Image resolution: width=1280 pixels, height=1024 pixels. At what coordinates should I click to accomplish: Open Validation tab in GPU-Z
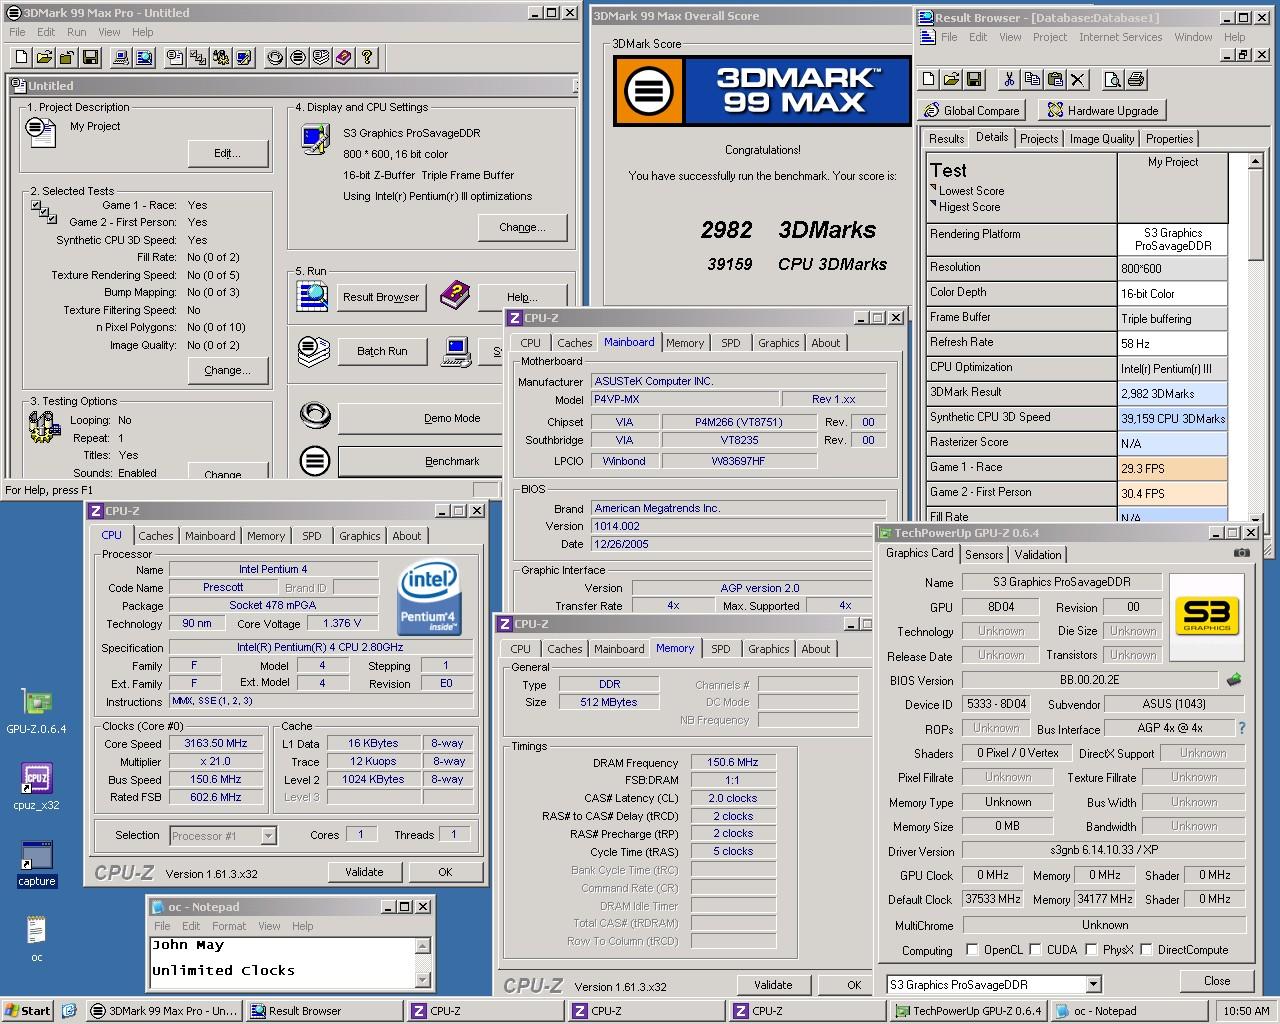click(x=1038, y=555)
